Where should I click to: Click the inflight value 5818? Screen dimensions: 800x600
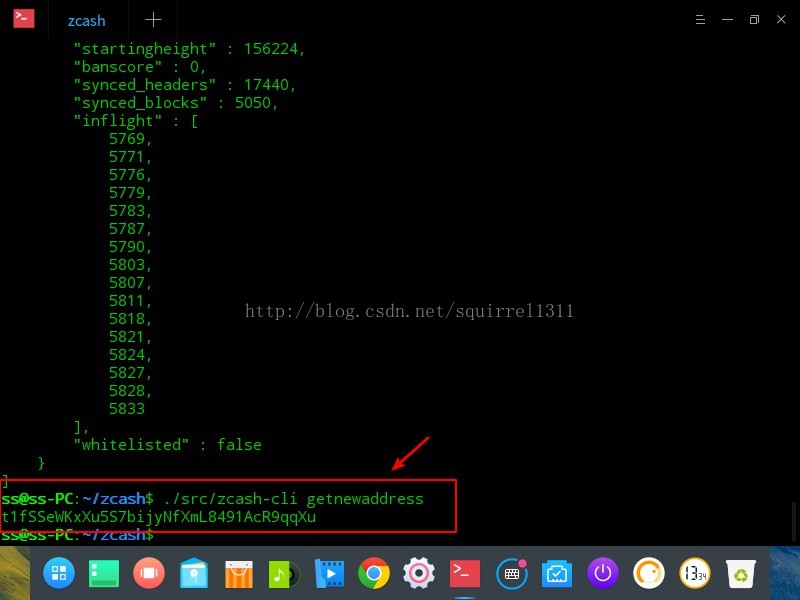(x=130, y=319)
